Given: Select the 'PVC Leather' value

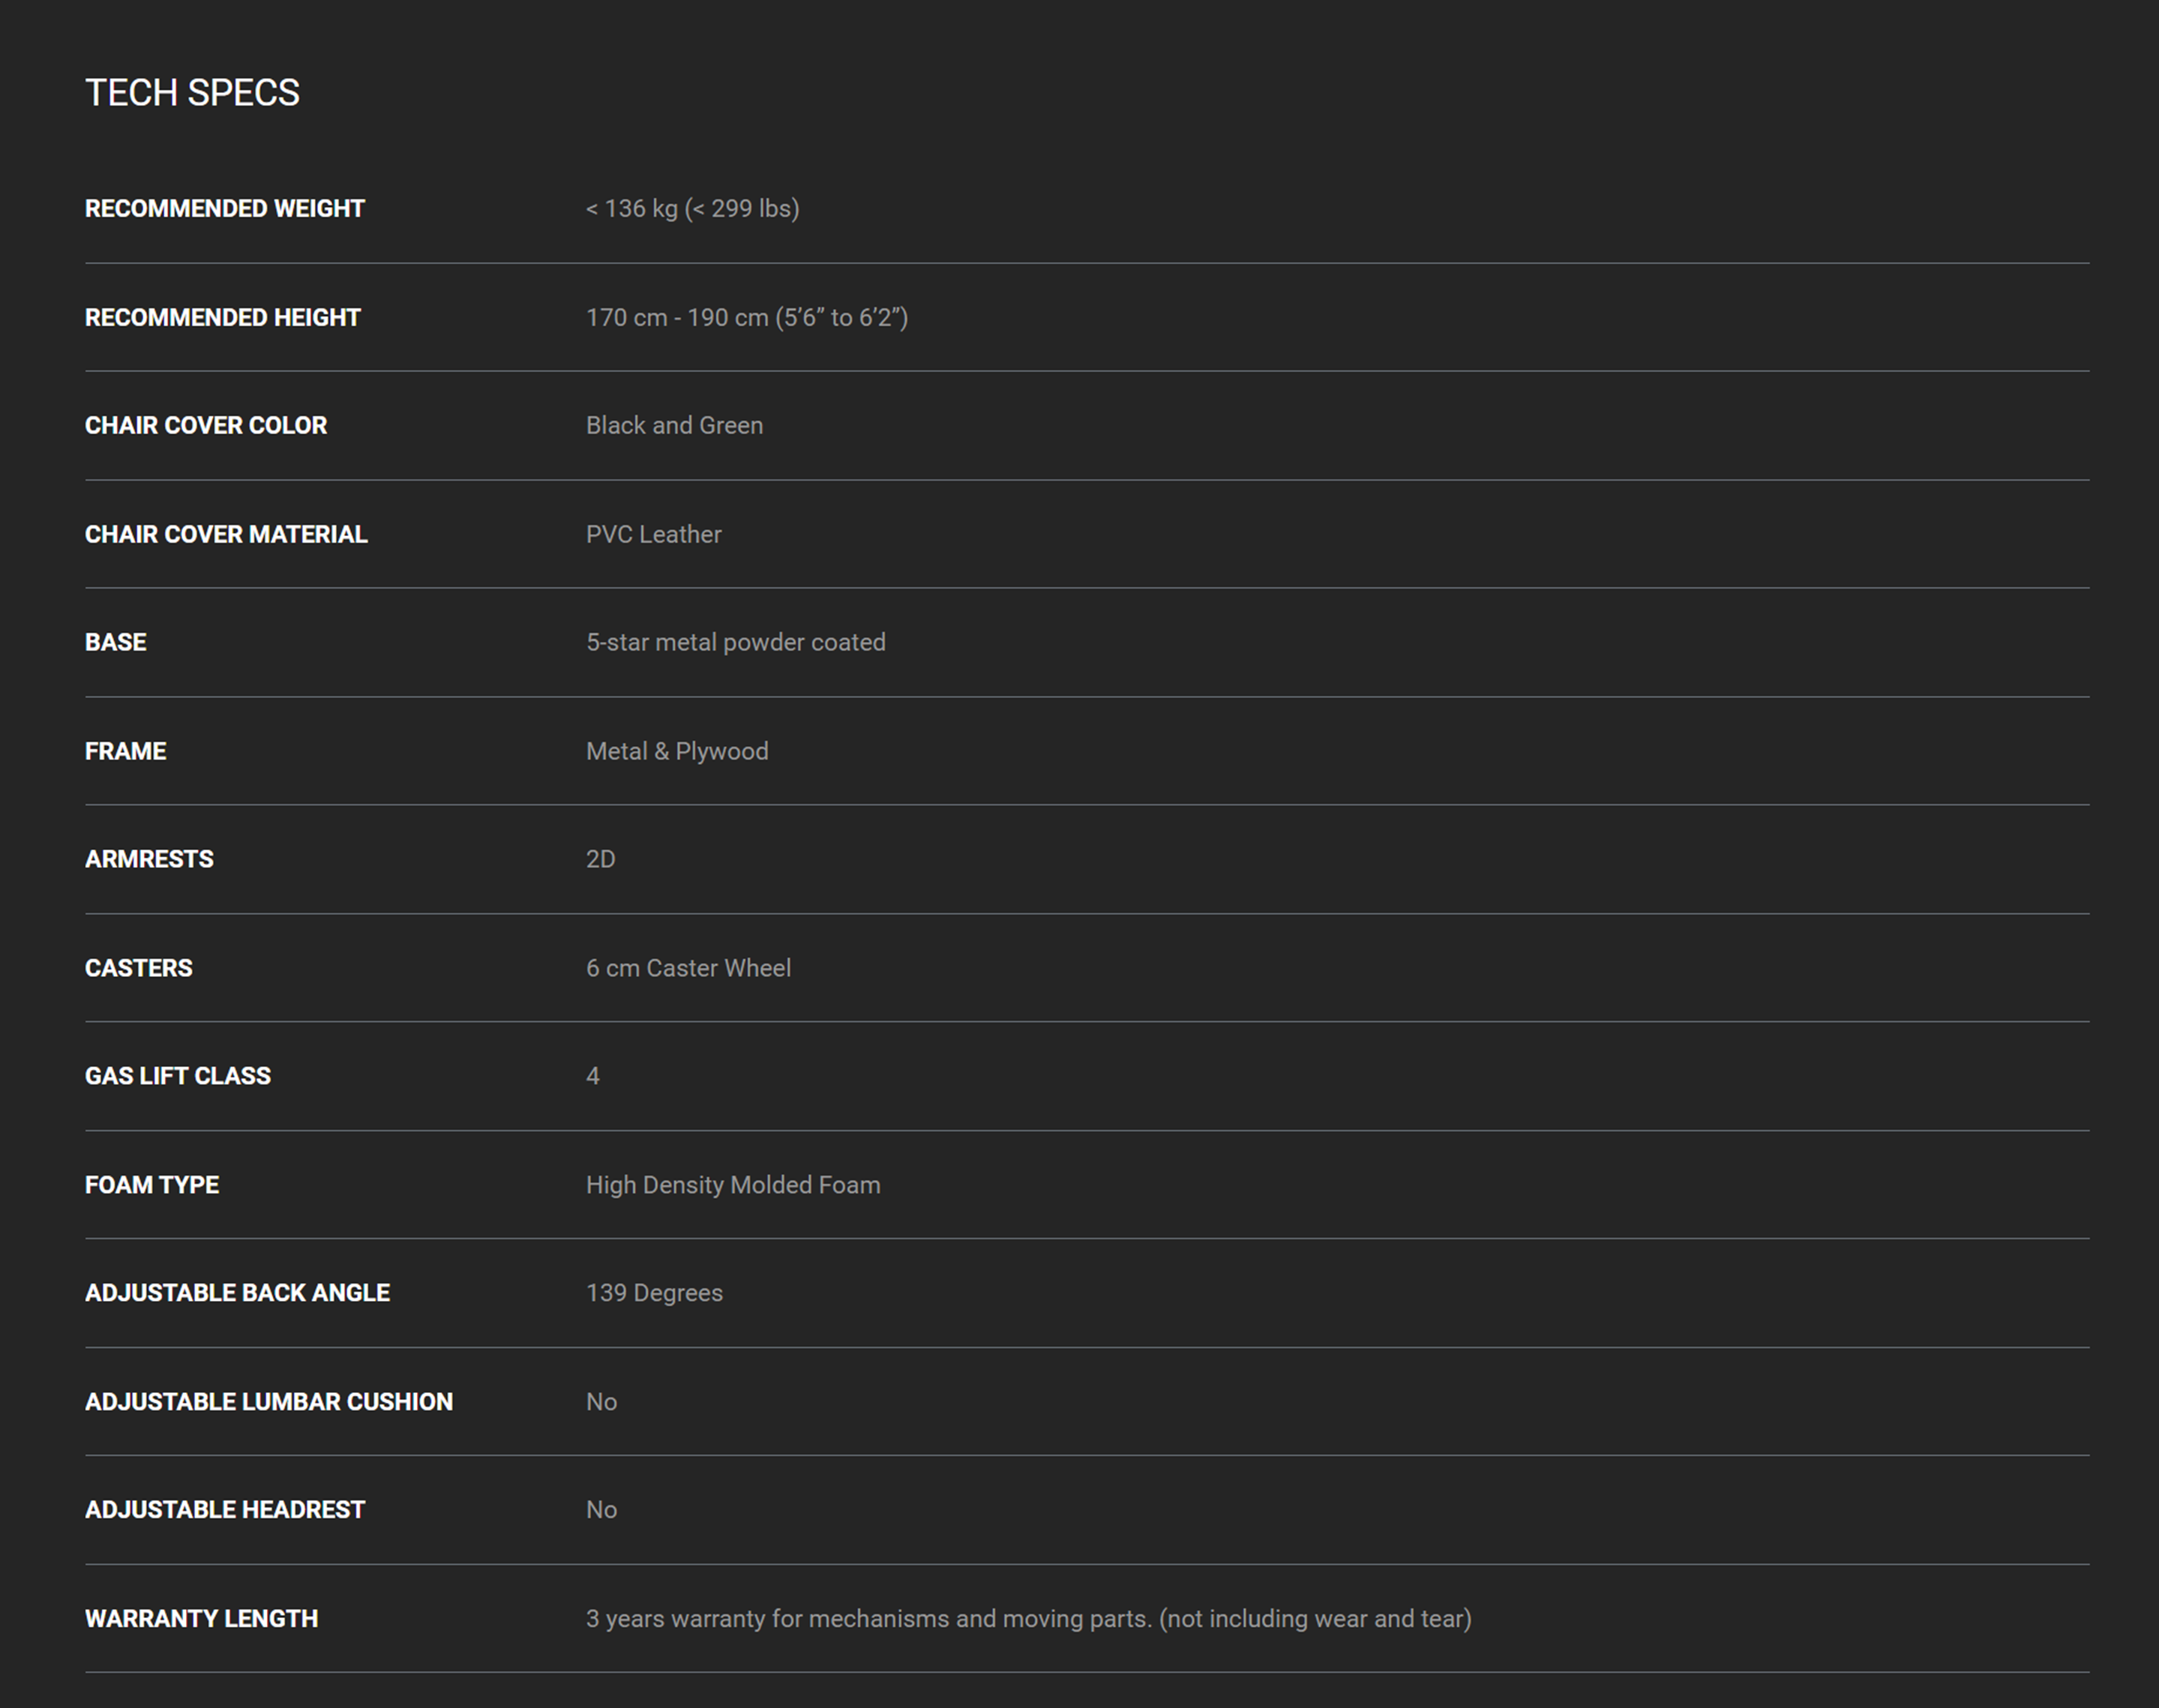Looking at the screenshot, I should click(653, 534).
